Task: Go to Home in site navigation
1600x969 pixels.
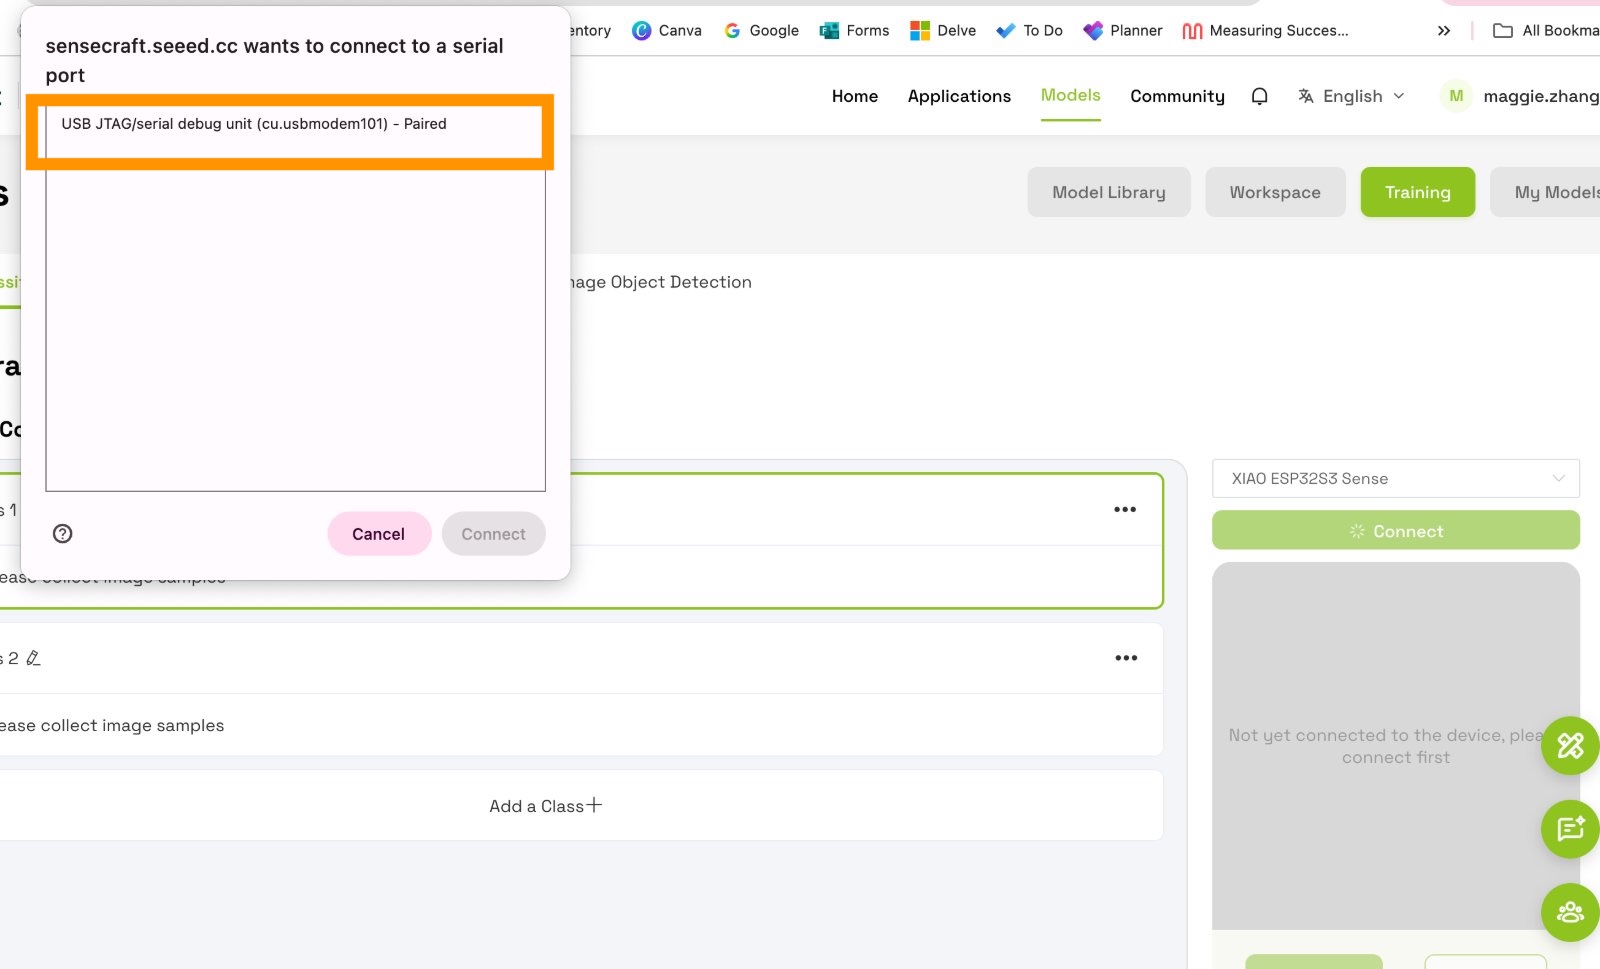Action: (x=855, y=96)
